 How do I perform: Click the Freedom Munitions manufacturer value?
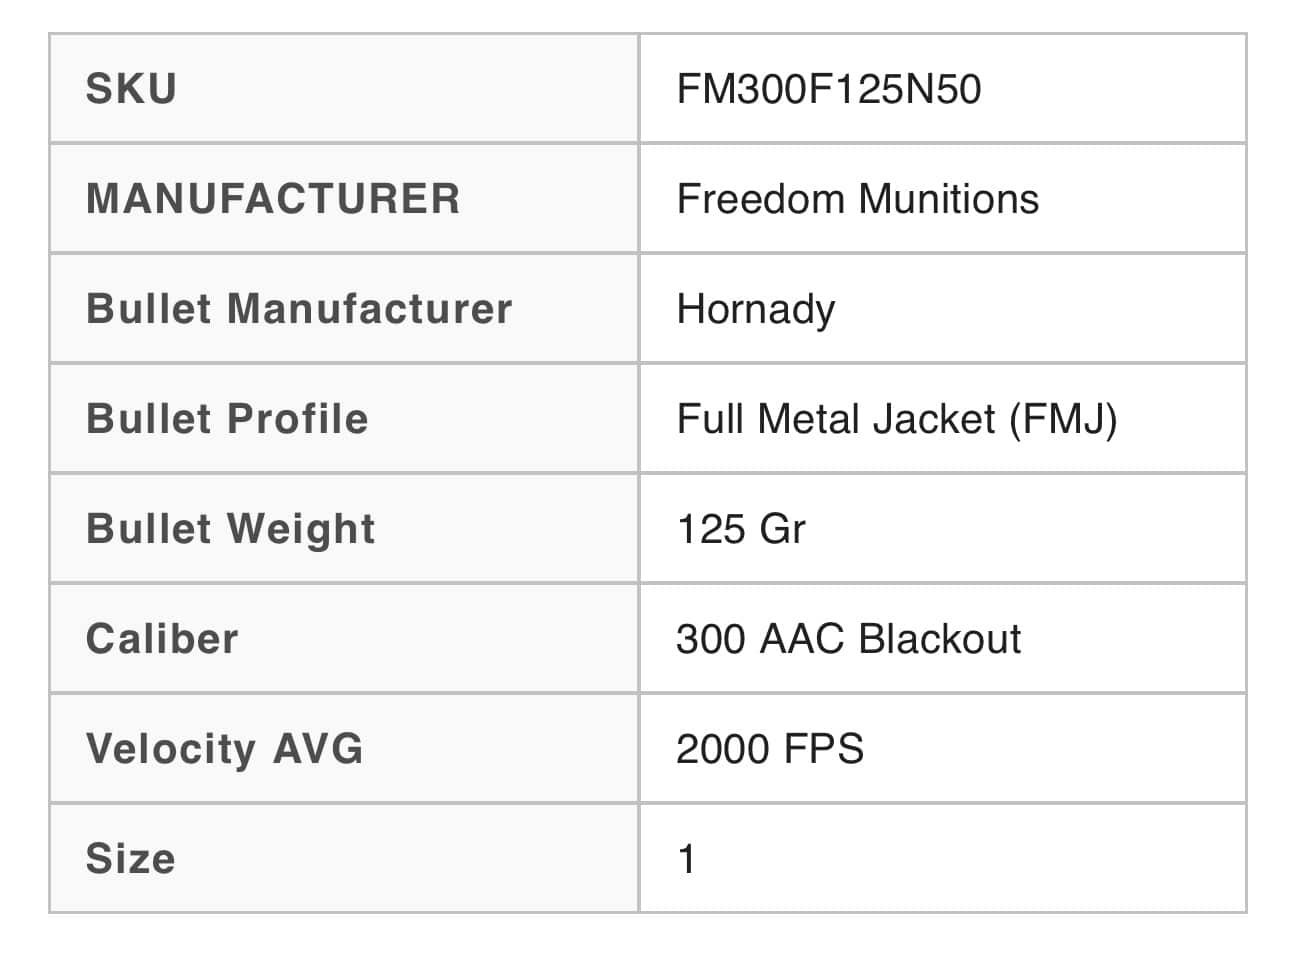[858, 198]
